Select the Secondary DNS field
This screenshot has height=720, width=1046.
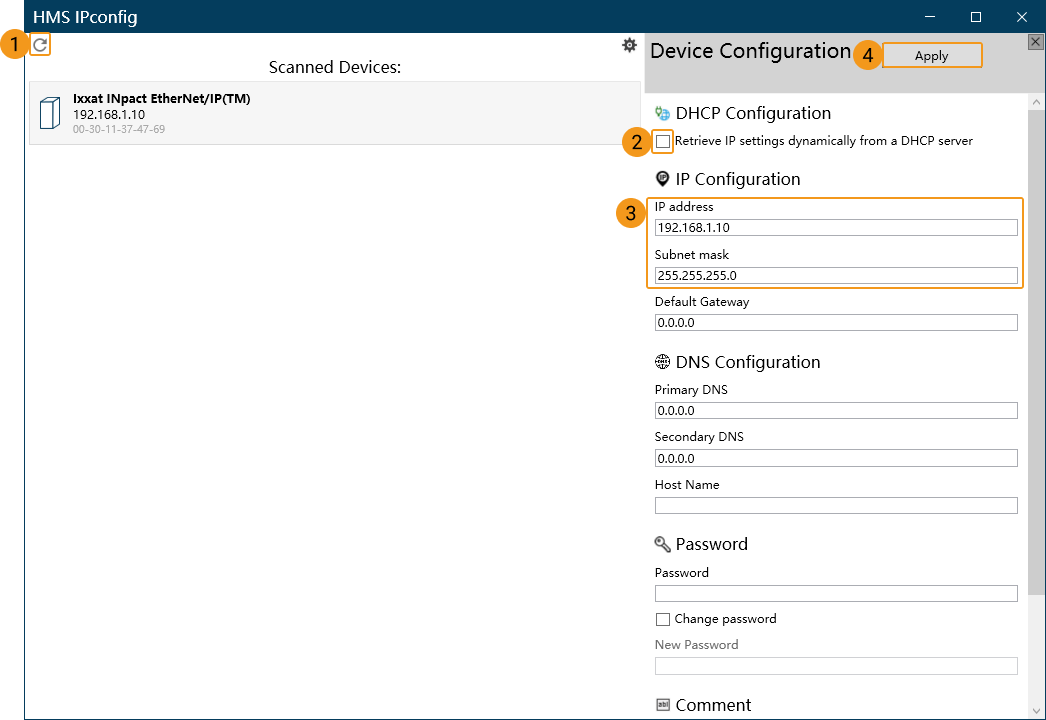tap(835, 459)
